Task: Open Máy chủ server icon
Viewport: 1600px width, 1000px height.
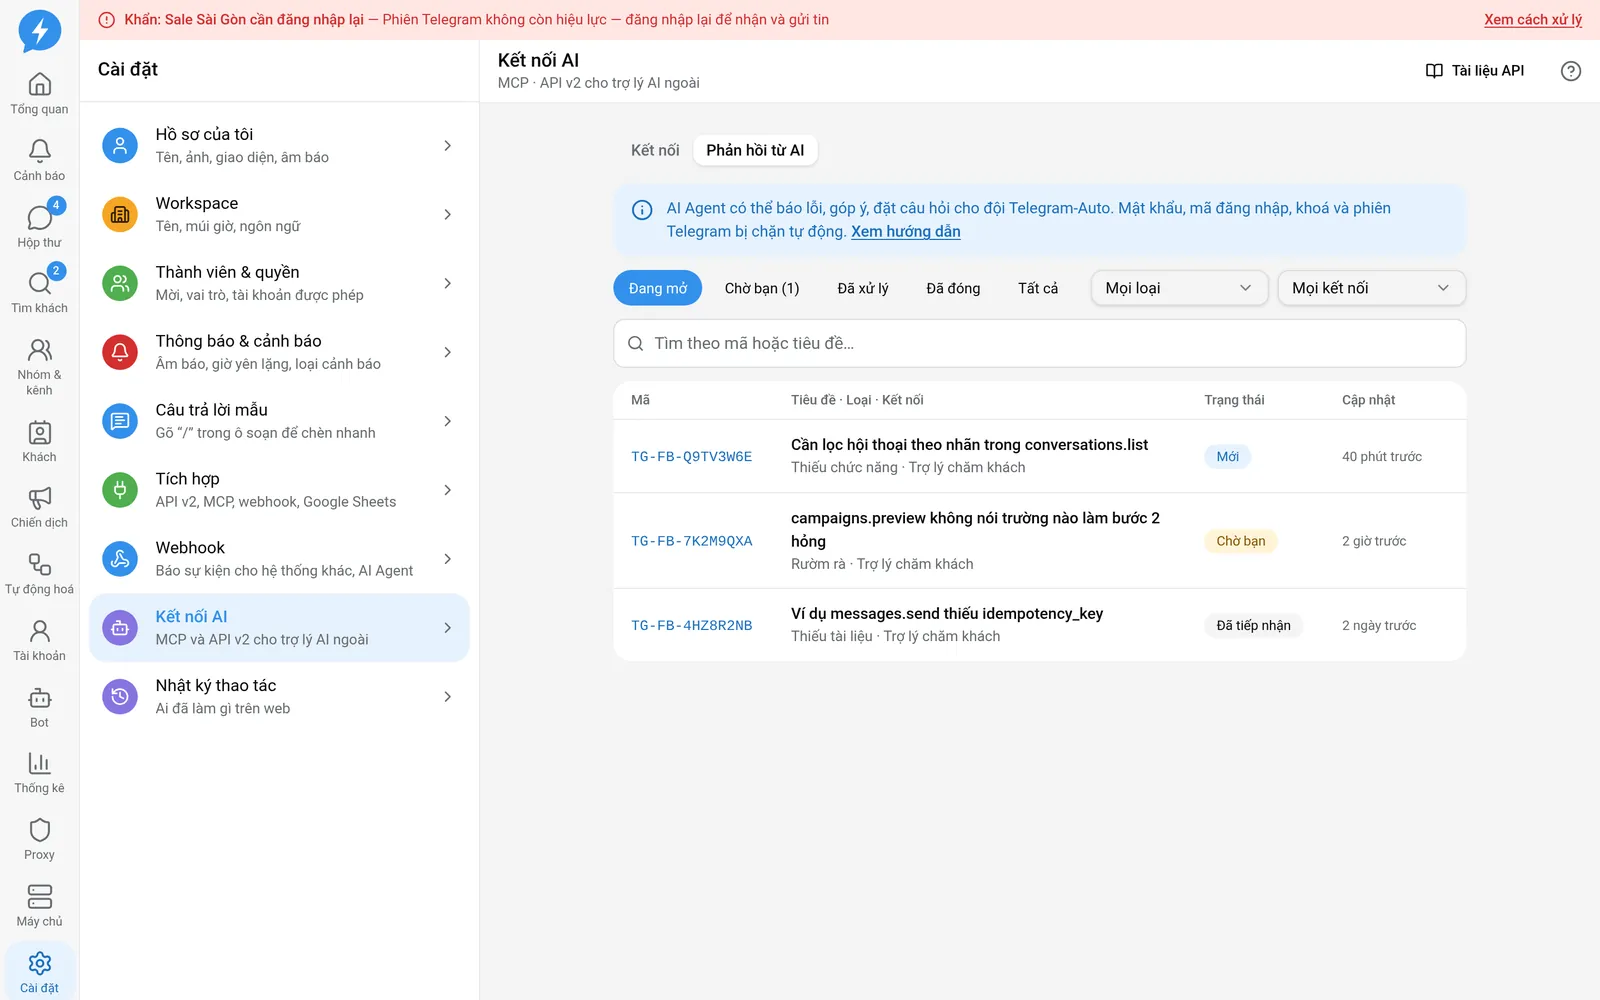Action: click(x=39, y=906)
